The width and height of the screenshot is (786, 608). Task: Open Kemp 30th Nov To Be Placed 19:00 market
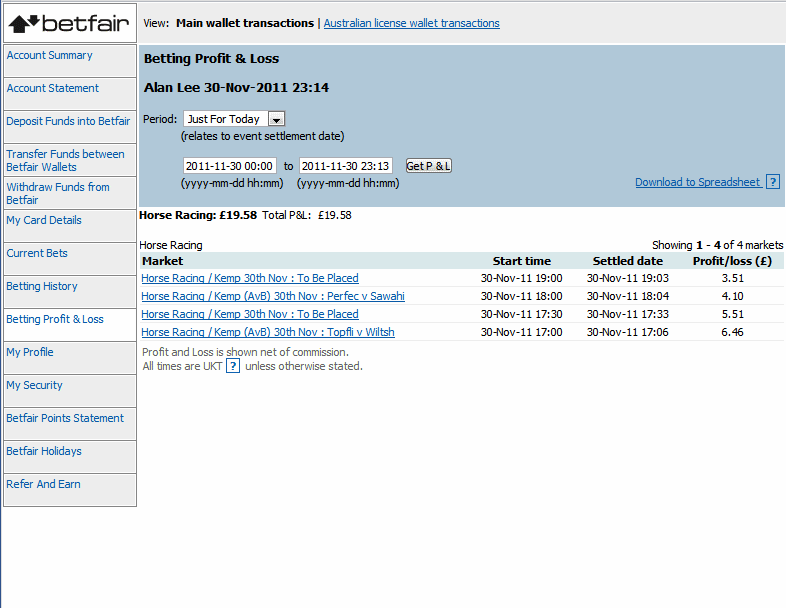coord(250,278)
